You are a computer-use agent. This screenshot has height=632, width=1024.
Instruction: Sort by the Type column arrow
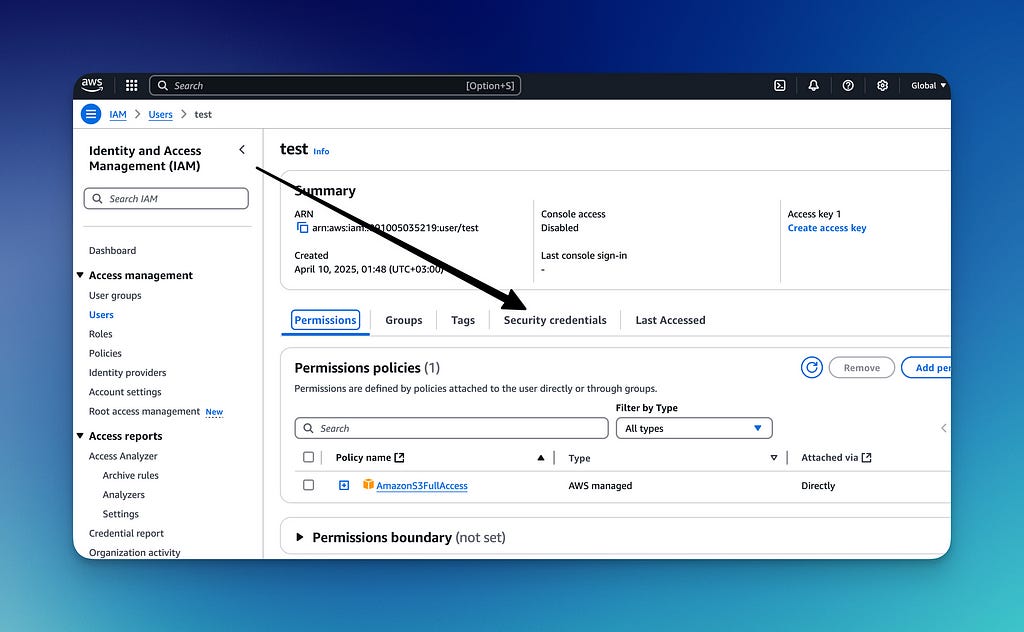click(774, 458)
